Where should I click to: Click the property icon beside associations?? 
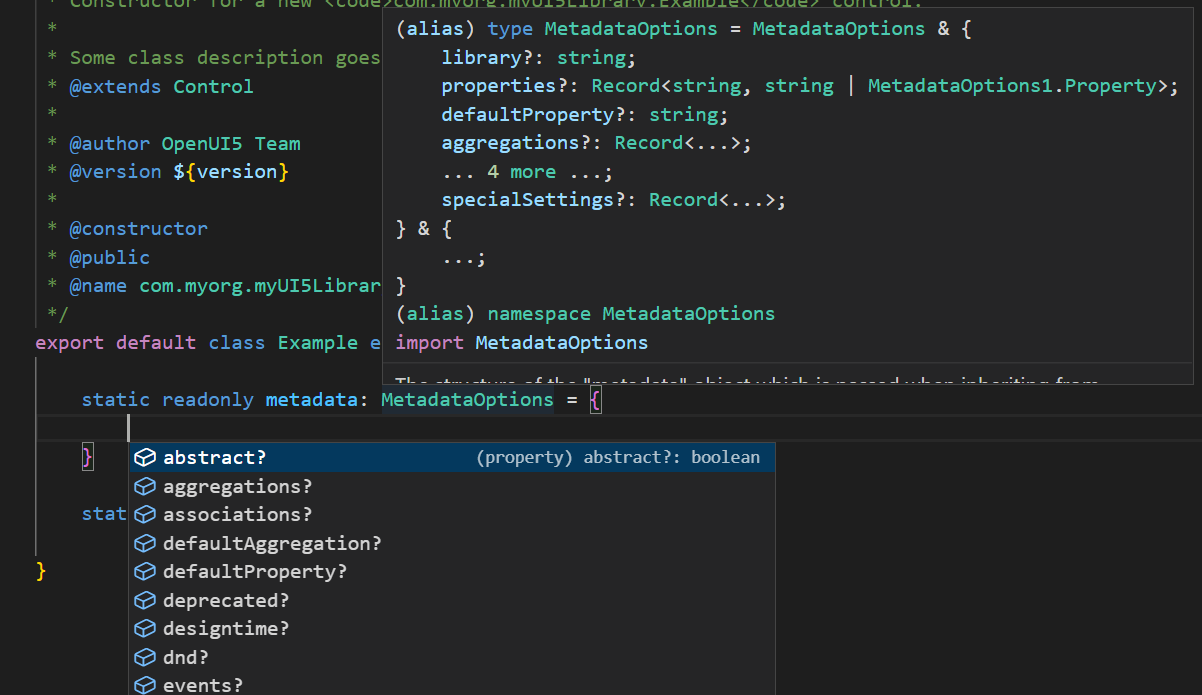(146, 515)
